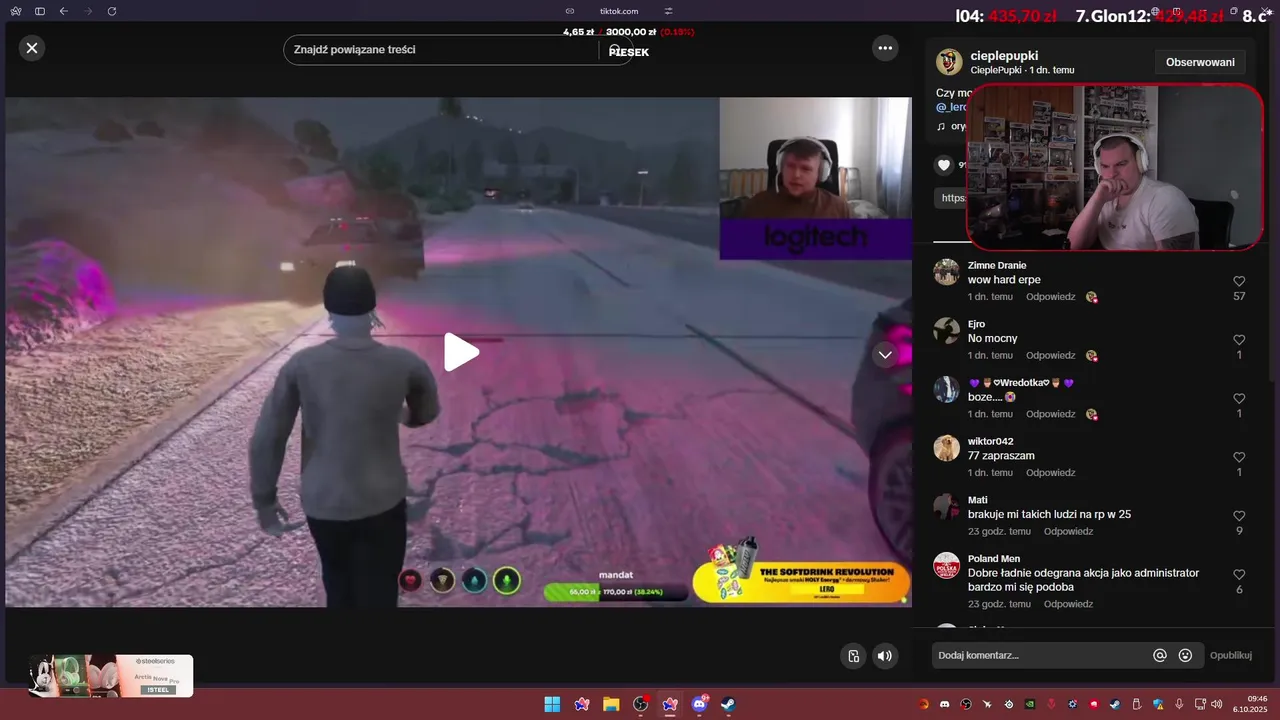Reload the tiktok.com page
Image resolution: width=1280 pixels, height=720 pixels.
(112, 11)
